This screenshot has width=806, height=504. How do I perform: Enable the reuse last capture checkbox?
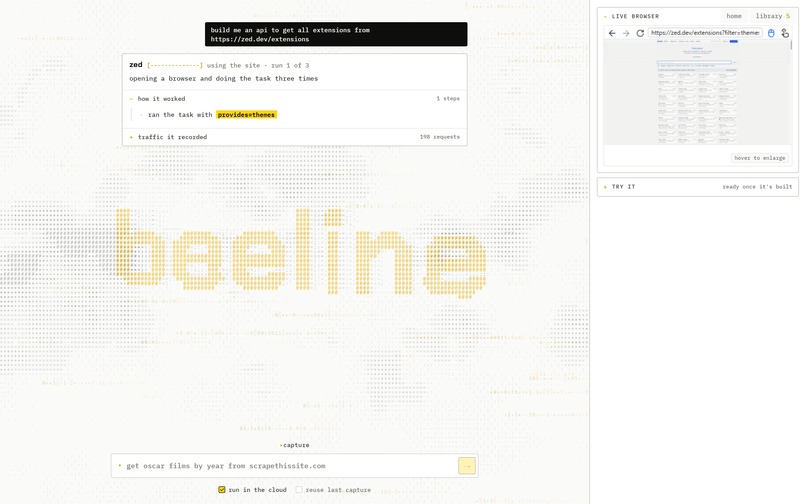click(x=299, y=490)
